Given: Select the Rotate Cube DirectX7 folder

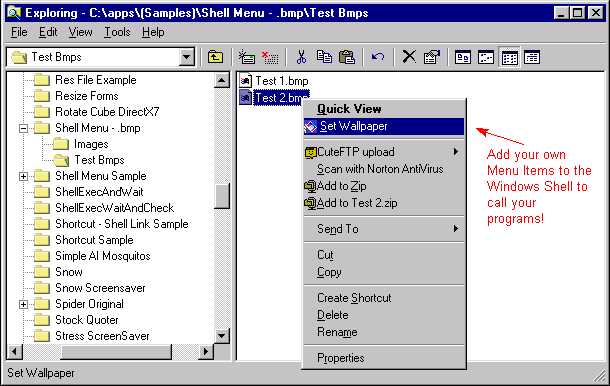Looking at the screenshot, I should pos(107,112).
